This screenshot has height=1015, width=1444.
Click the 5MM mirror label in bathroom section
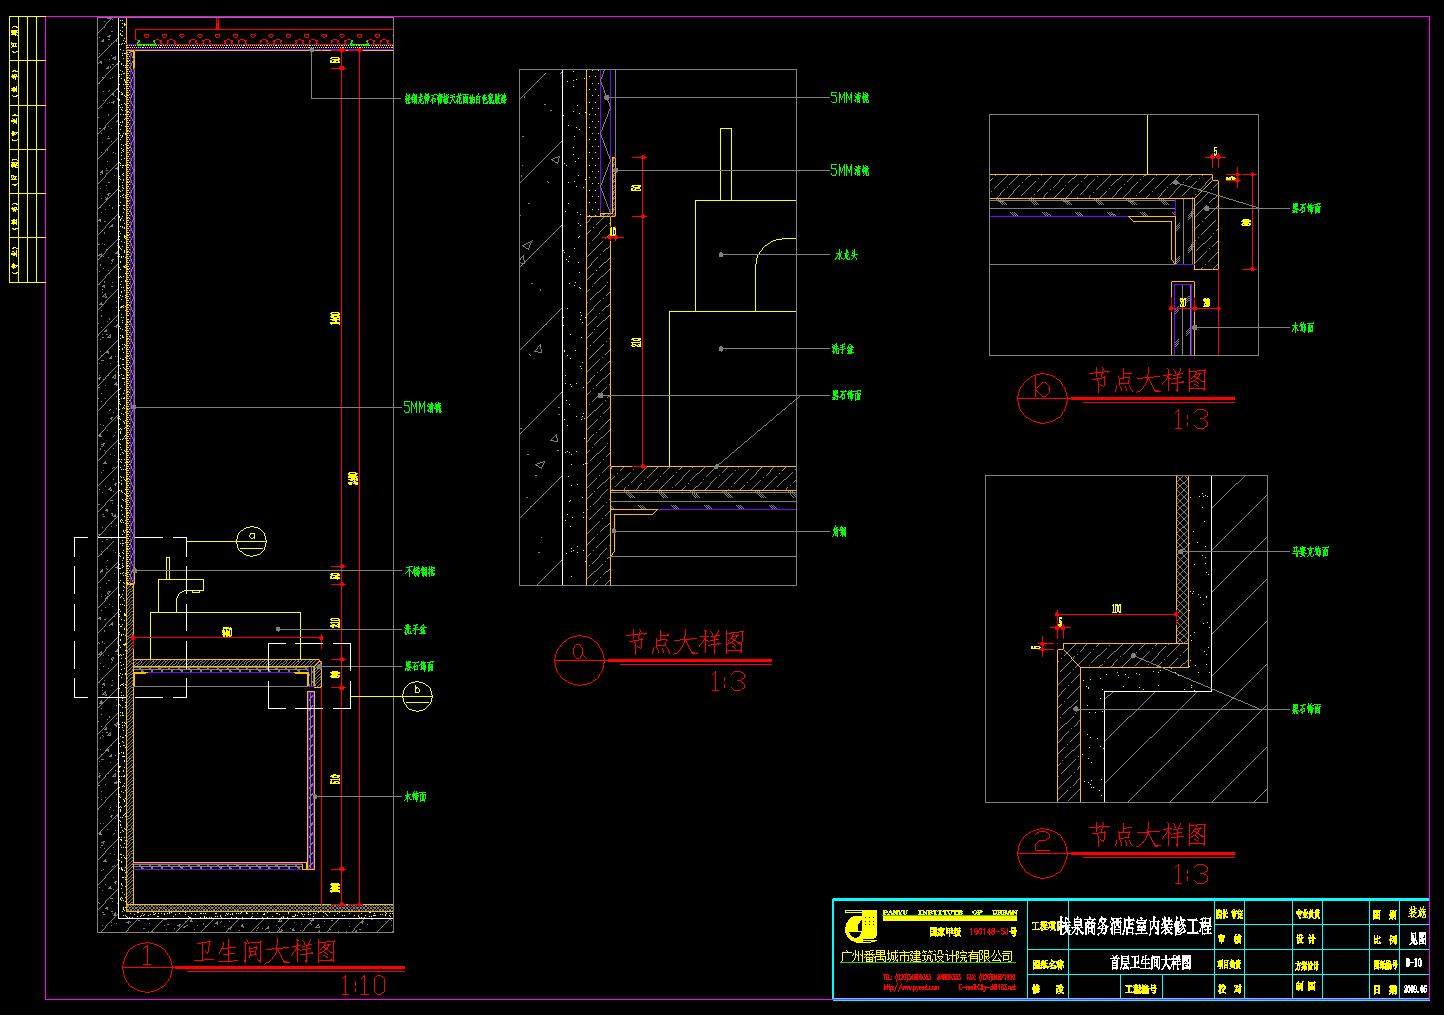422,408
